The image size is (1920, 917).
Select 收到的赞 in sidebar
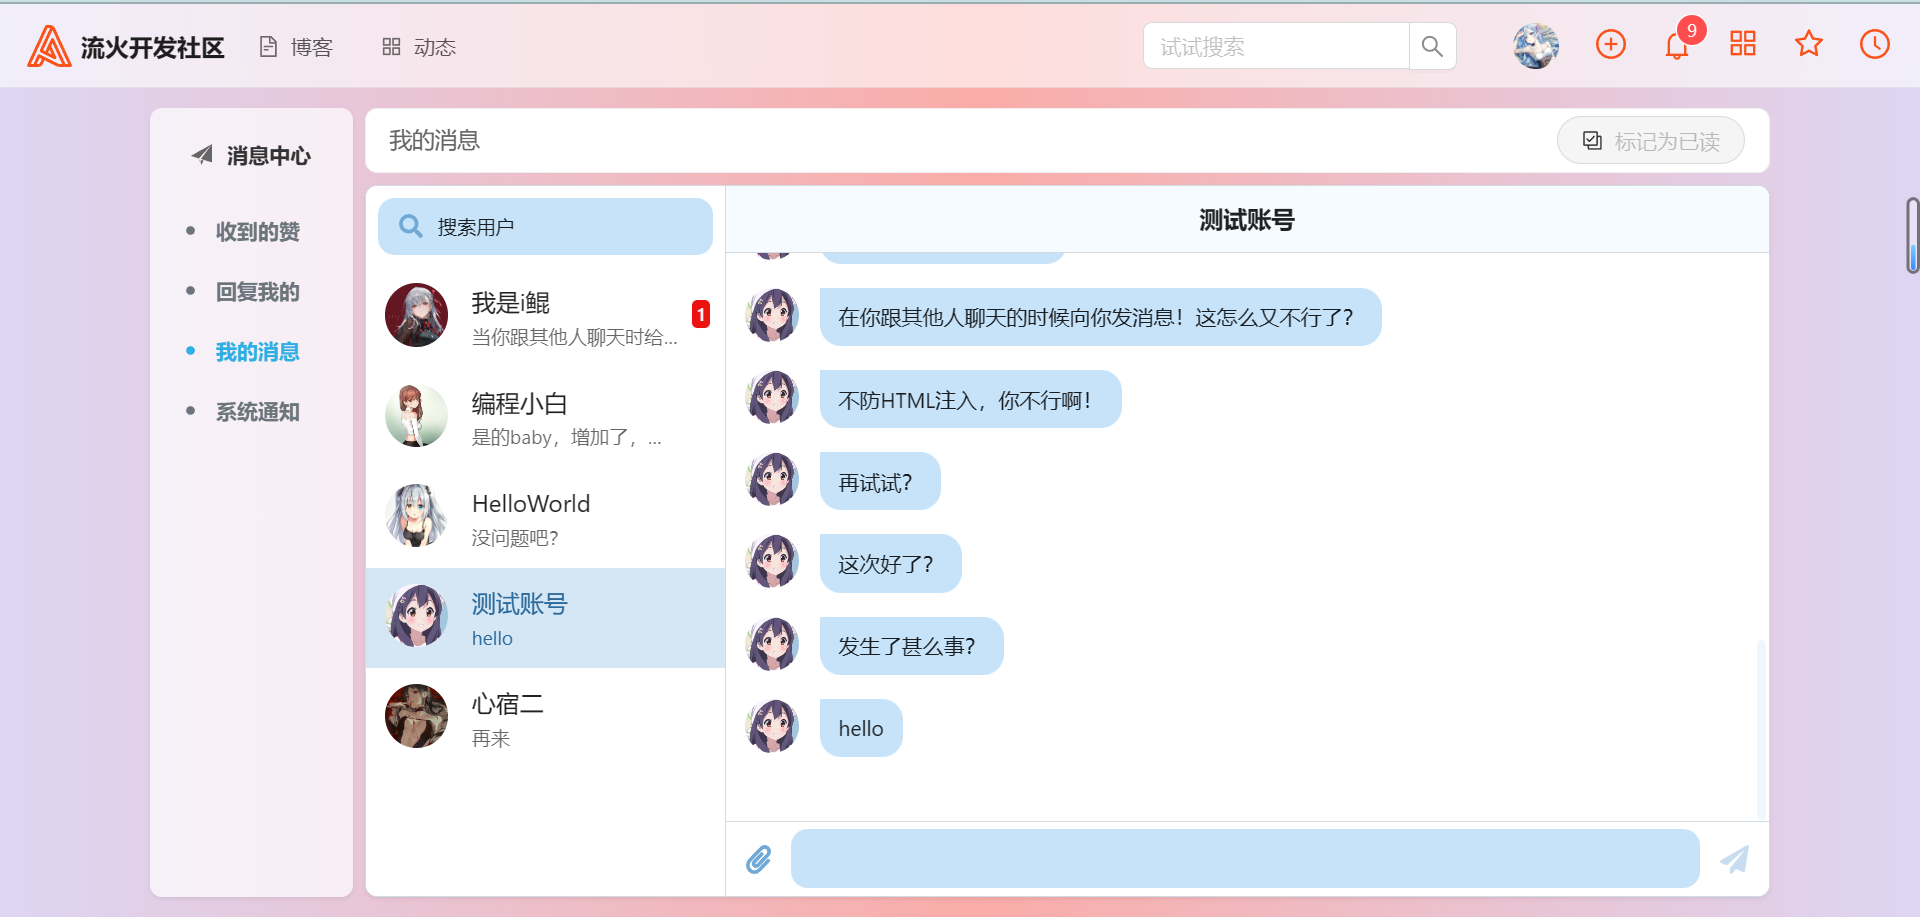(257, 232)
